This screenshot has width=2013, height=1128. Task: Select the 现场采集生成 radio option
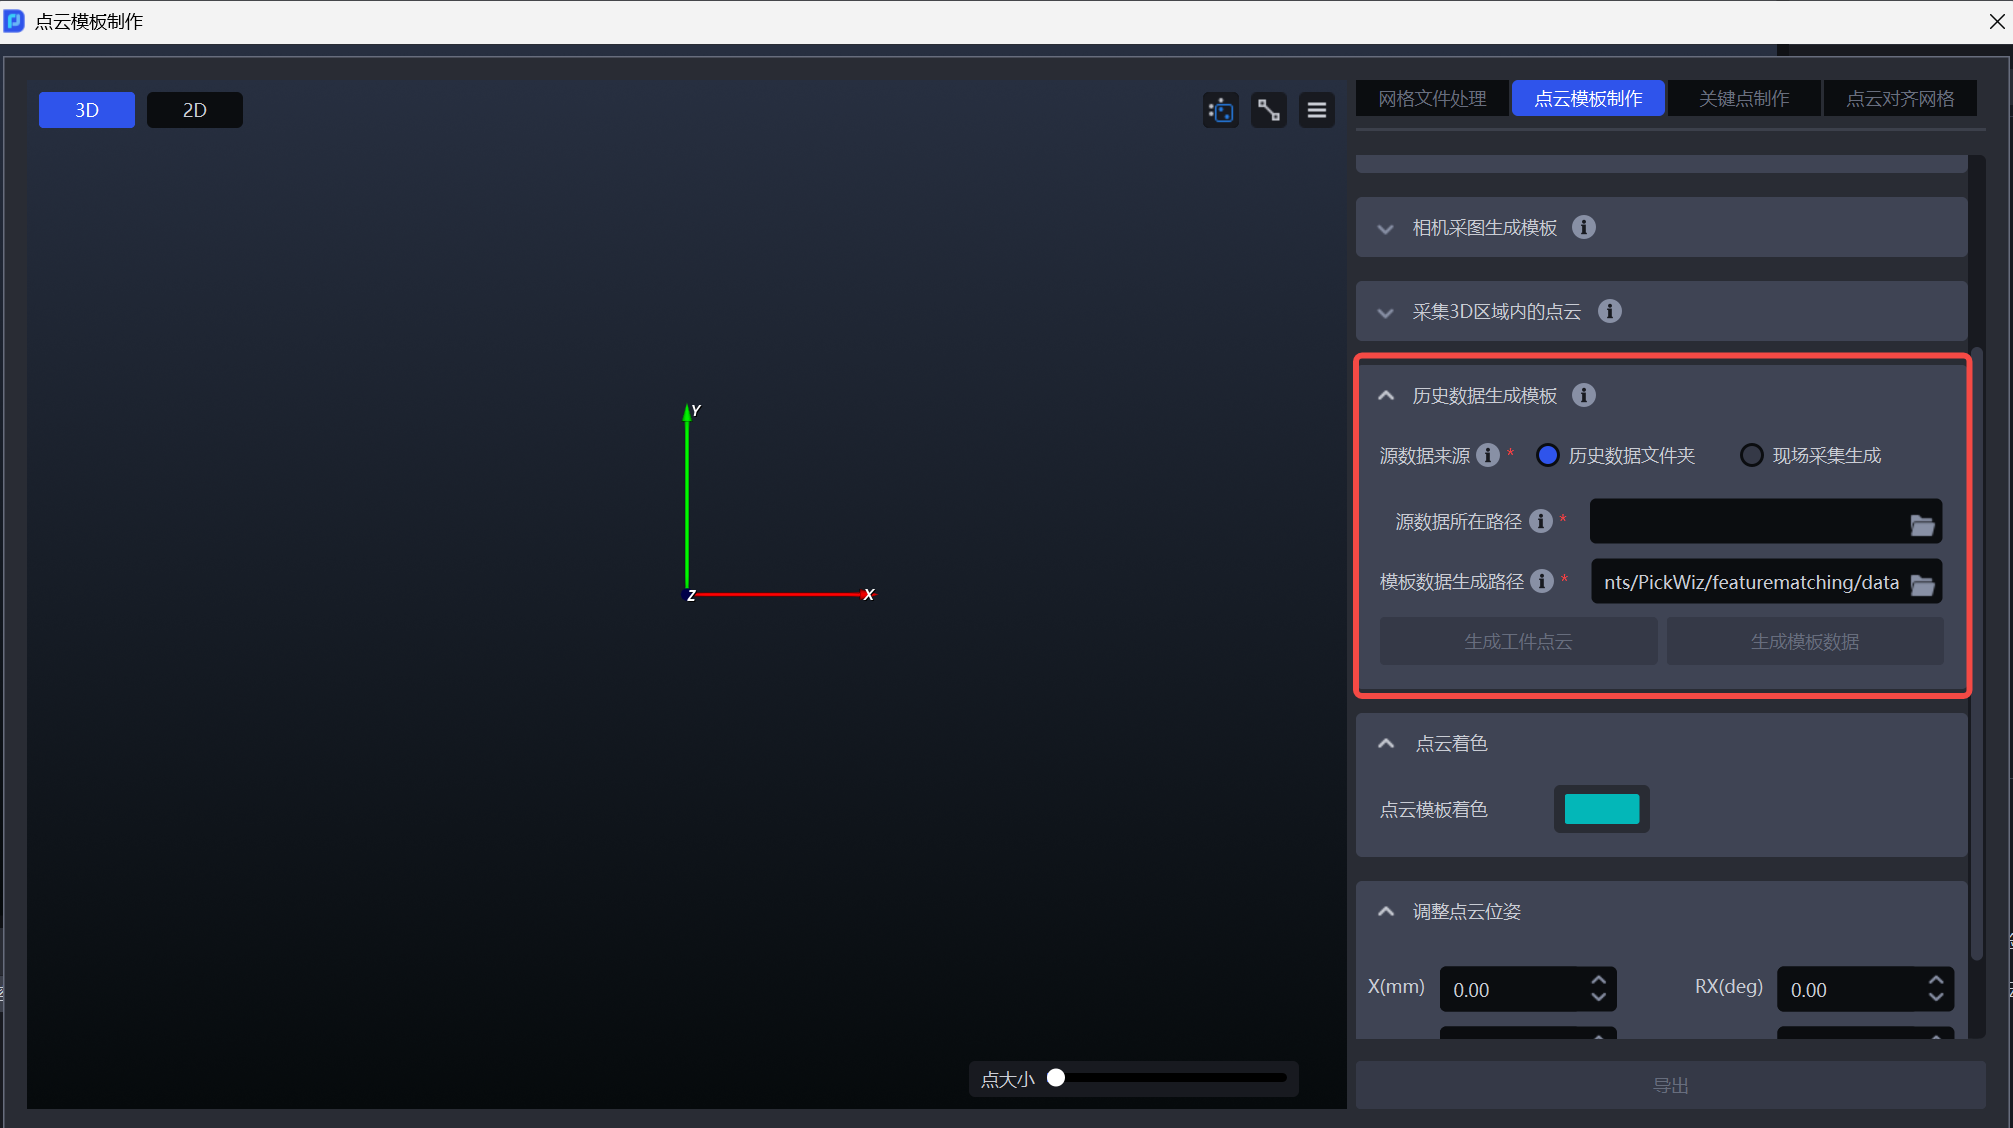point(1751,455)
